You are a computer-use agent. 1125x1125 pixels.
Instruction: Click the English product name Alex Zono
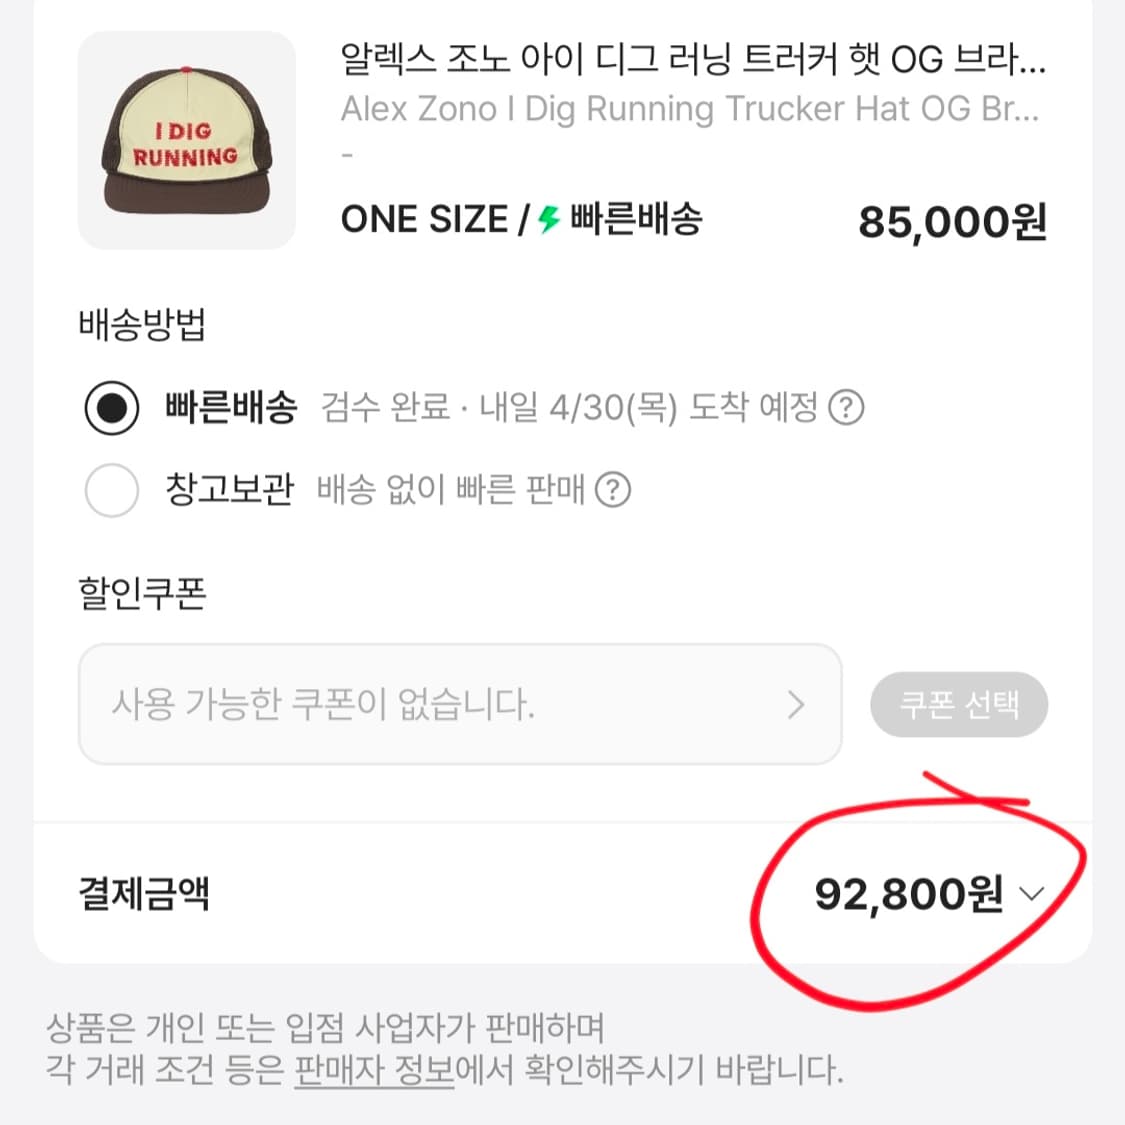[690, 109]
